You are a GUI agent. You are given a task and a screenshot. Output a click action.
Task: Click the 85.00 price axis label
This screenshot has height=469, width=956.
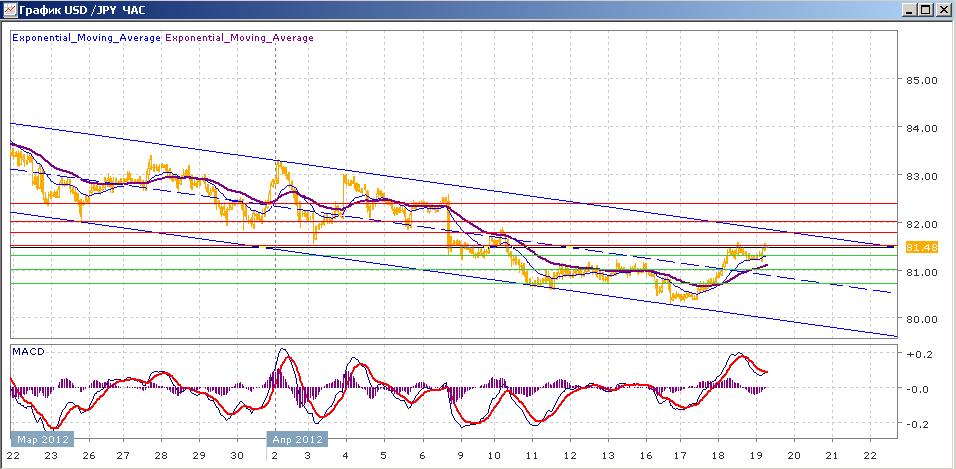(921, 80)
